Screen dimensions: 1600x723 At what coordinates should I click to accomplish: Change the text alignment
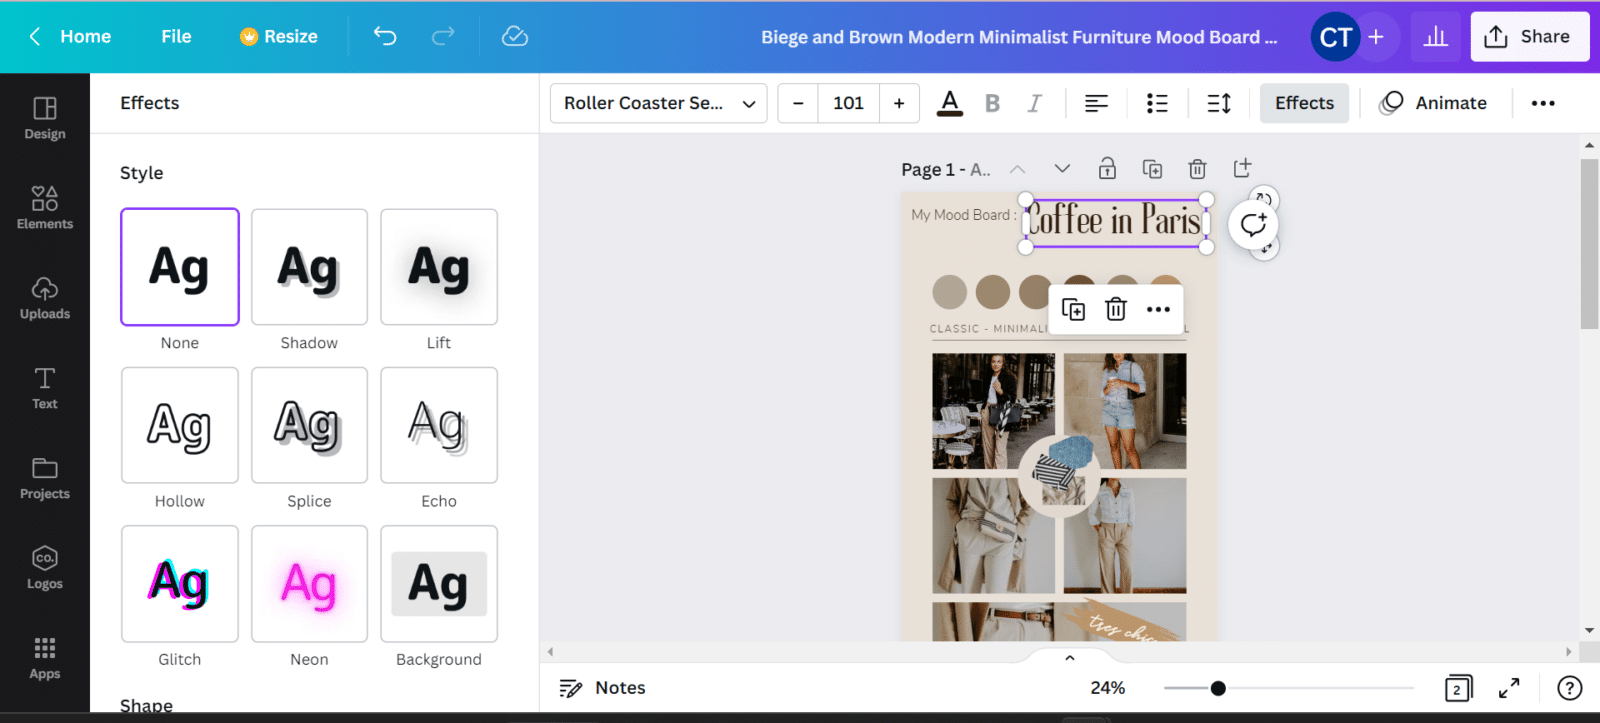pos(1097,103)
